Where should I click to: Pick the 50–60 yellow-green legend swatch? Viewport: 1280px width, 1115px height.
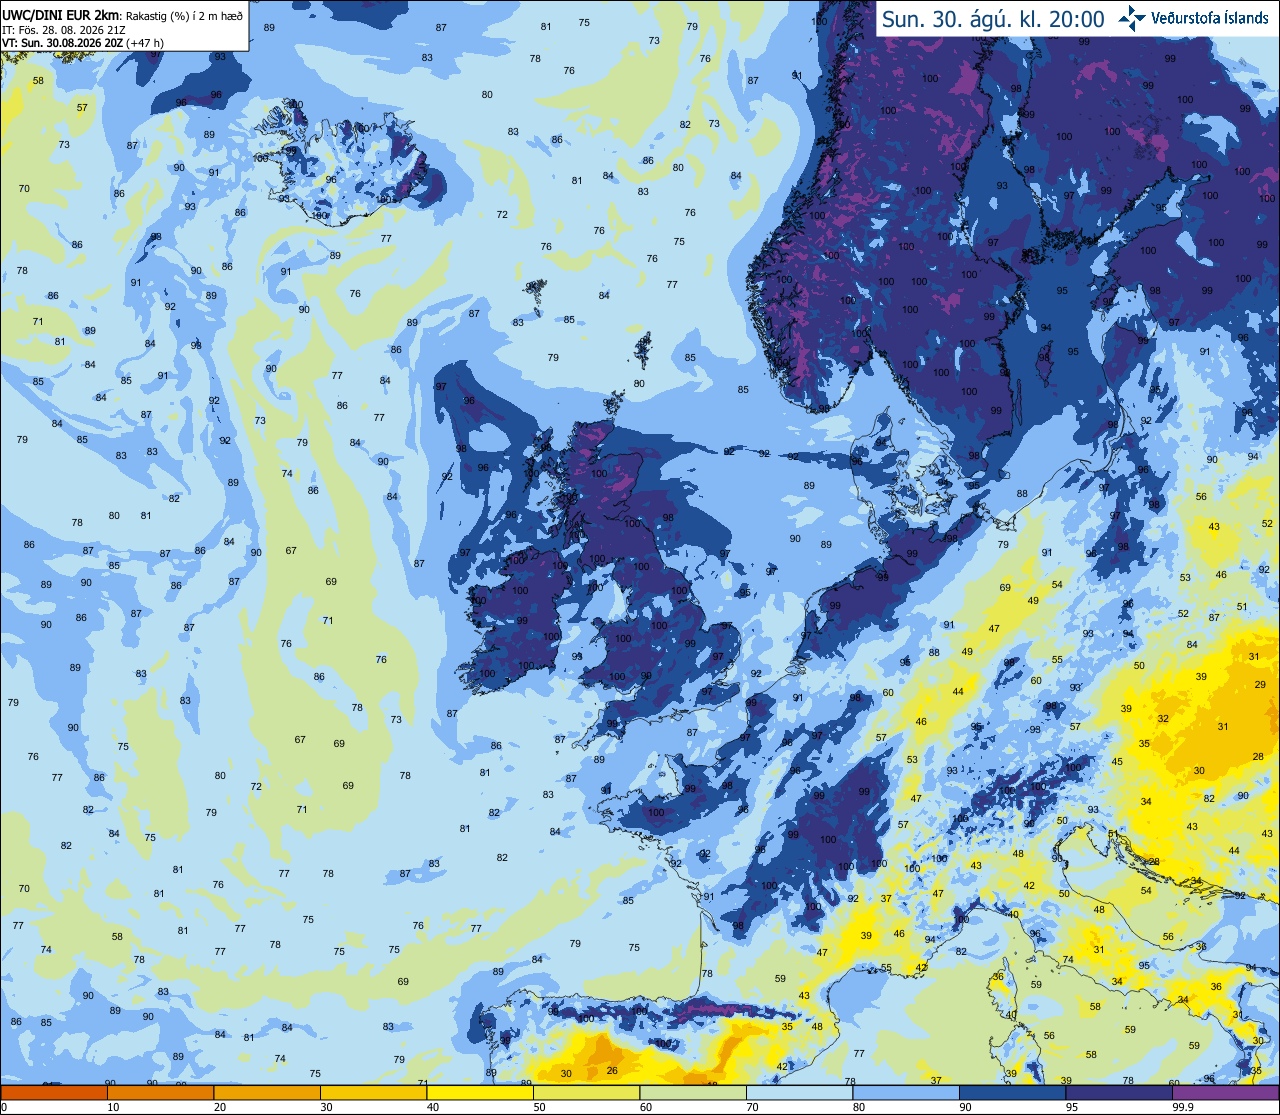(586, 1092)
